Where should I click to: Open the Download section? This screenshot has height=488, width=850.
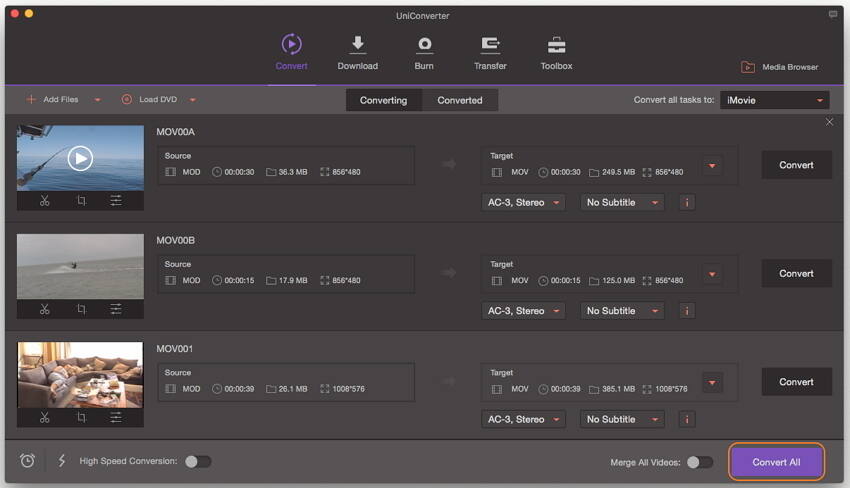(357, 52)
